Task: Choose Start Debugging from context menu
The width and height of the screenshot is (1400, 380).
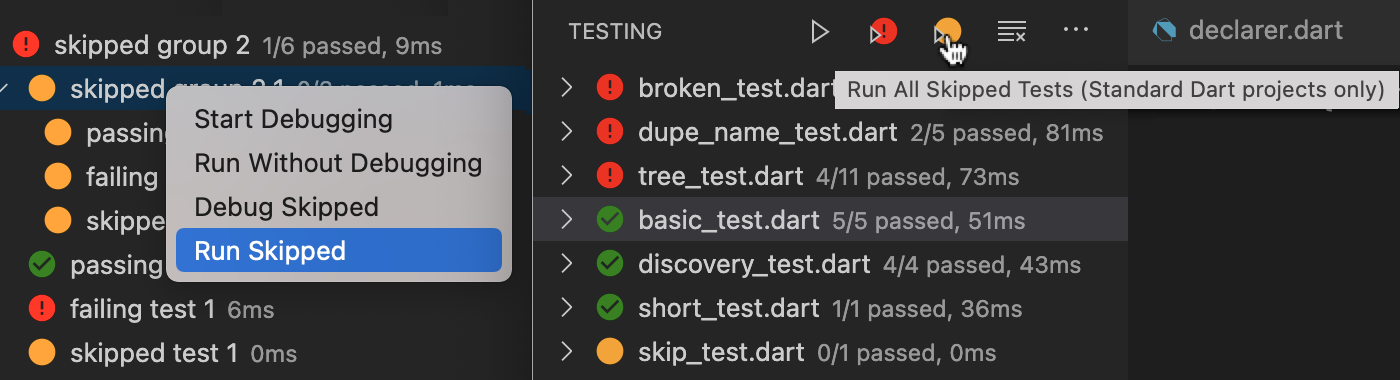Action: pos(338,119)
